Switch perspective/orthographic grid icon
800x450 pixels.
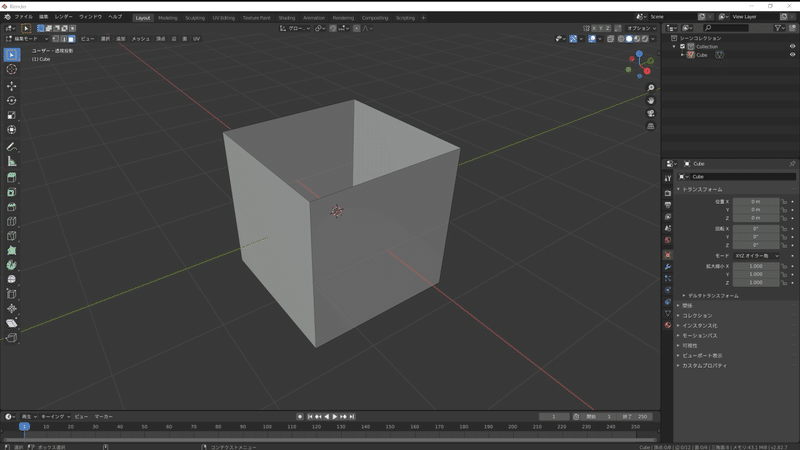651,126
